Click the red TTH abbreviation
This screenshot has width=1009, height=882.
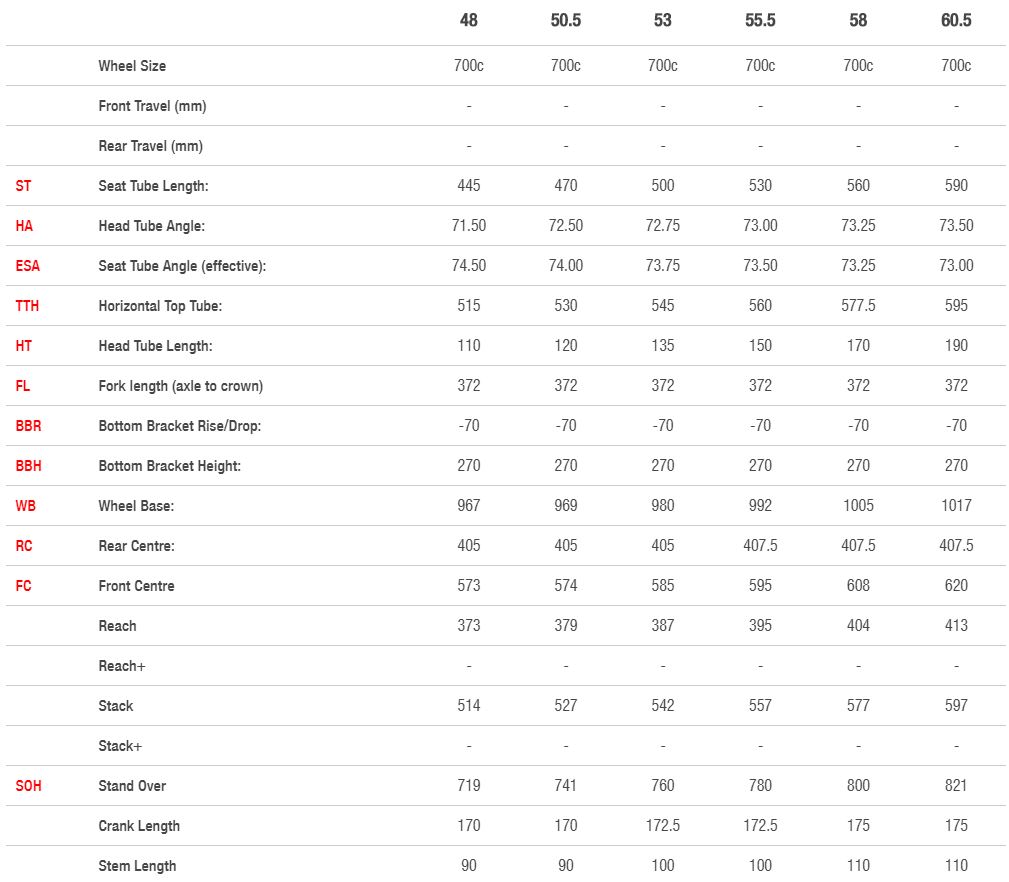coord(27,306)
